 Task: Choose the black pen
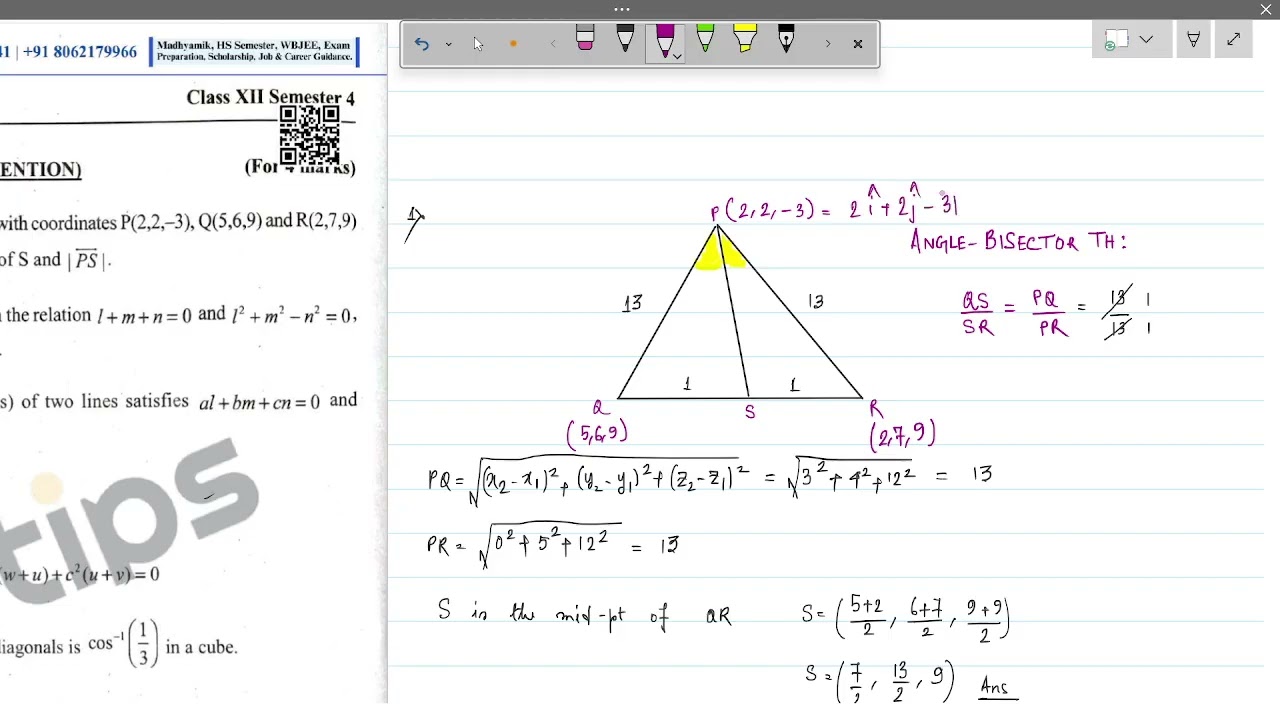point(625,40)
